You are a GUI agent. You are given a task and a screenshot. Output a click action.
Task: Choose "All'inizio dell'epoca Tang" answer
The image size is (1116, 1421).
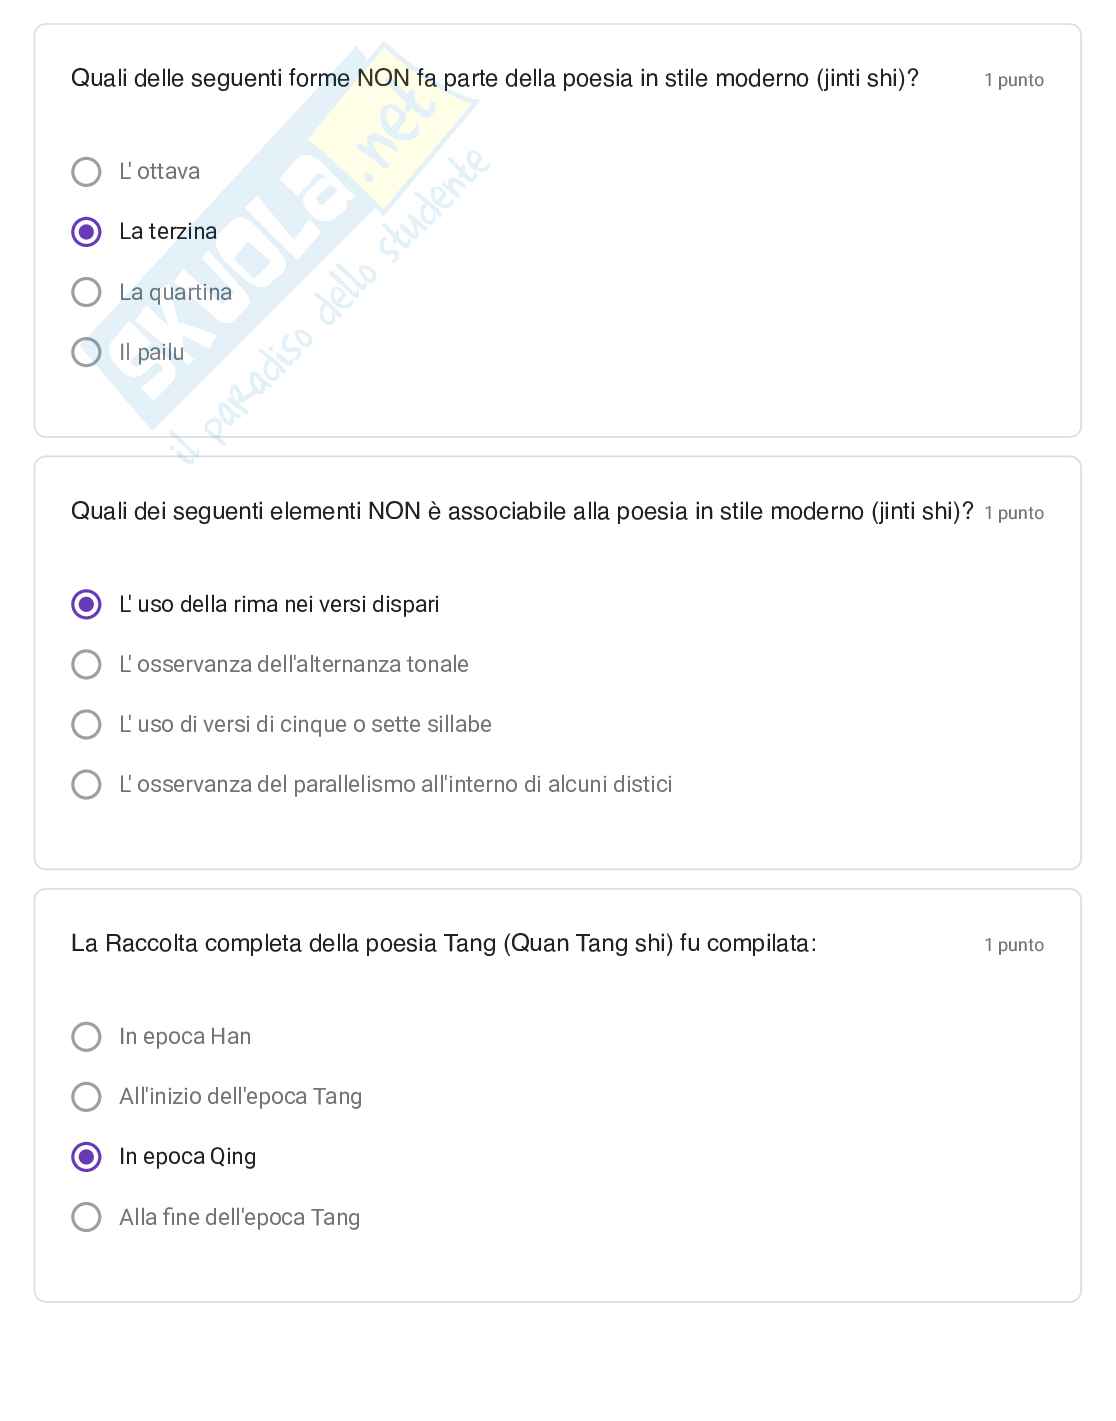tap(87, 1097)
